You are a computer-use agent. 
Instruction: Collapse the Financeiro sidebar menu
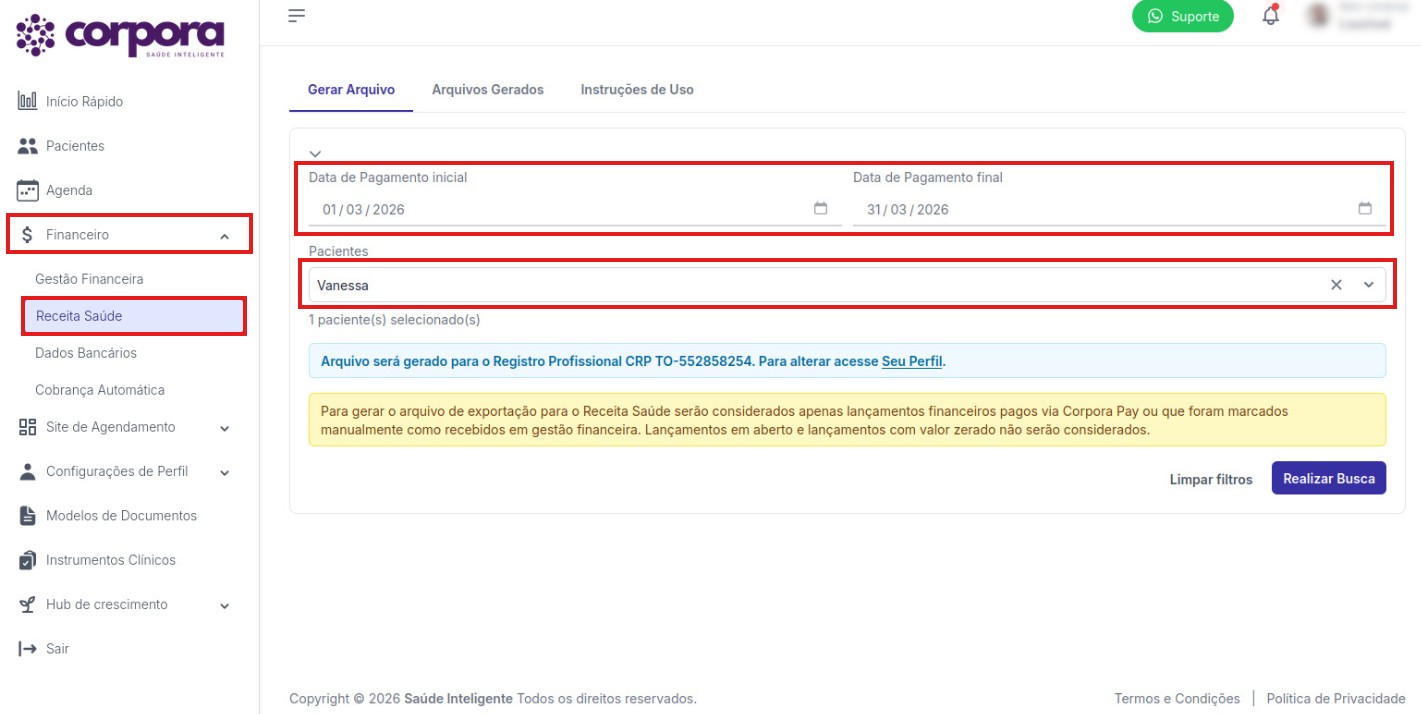click(224, 236)
